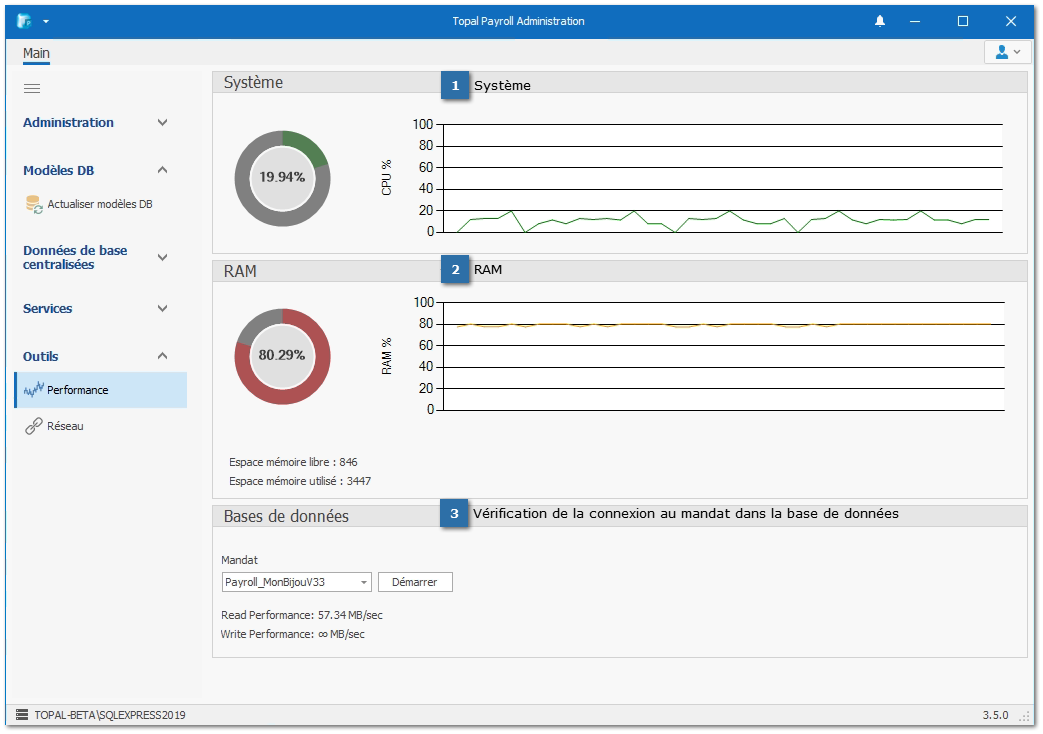The width and height of the screenshot is (1043, 734).
Task: Click the CPU usage donut gauge
Action: pos(282,178)
